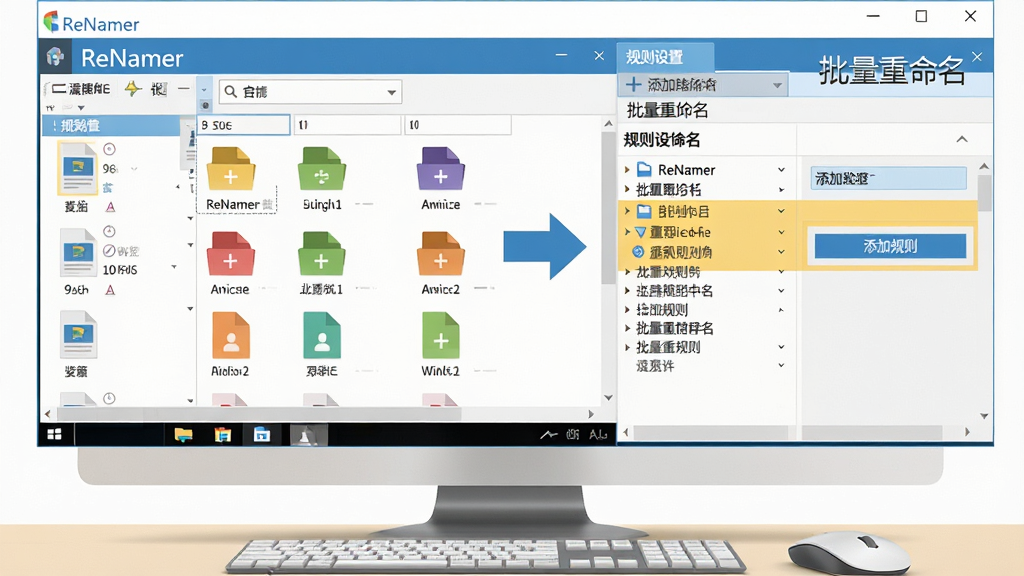Click the file grid horizontal scroll right arrow
The image size is (1024, 576).
(590, 413)
